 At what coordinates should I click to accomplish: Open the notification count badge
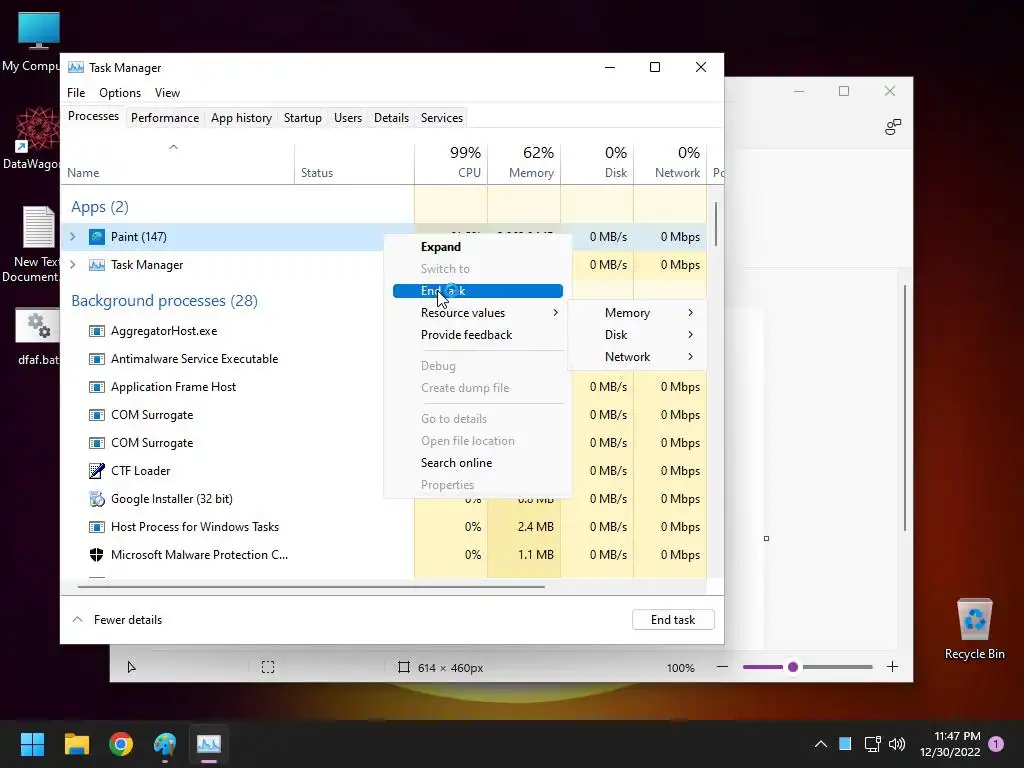click(996, 744)
